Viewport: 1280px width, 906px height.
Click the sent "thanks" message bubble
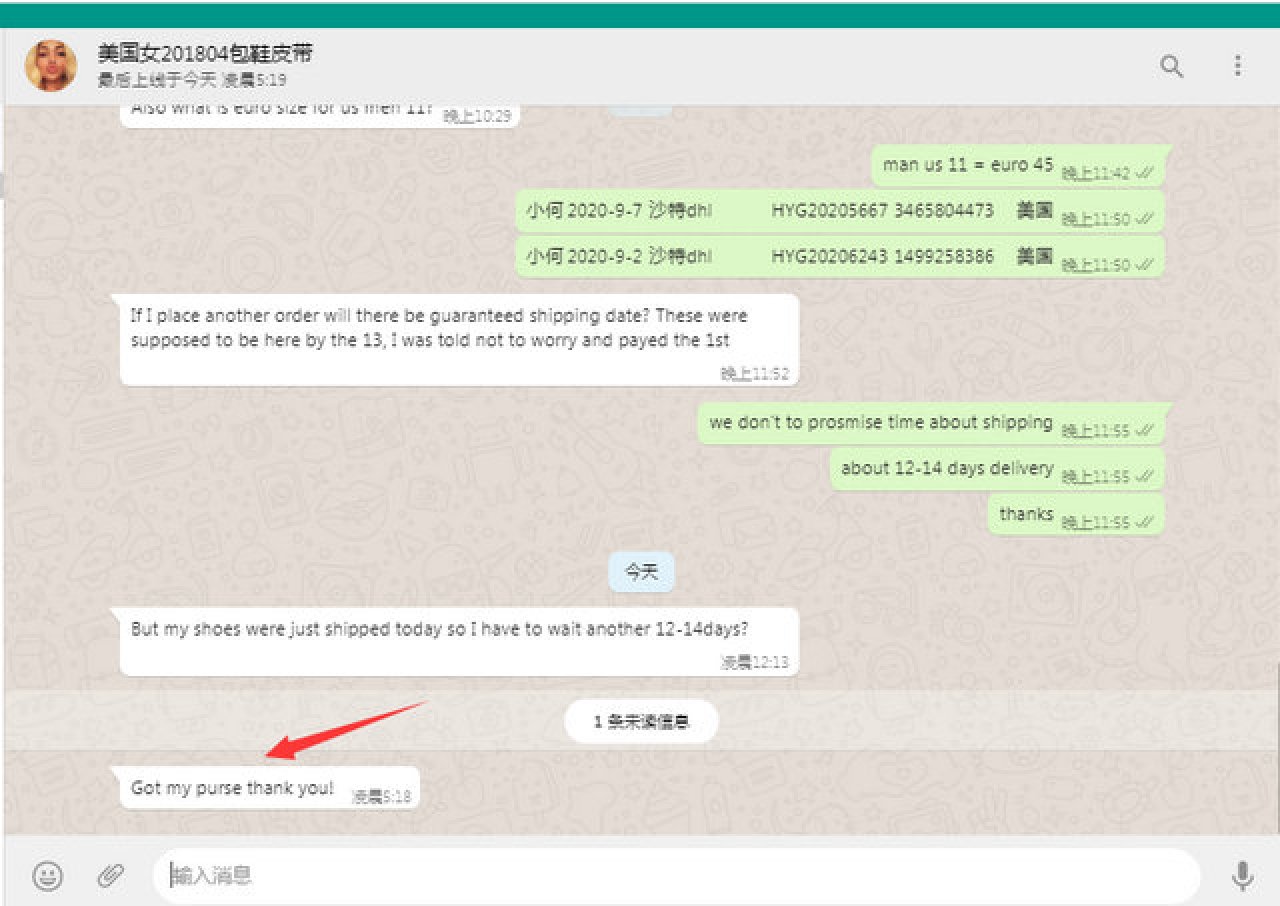1026,514
